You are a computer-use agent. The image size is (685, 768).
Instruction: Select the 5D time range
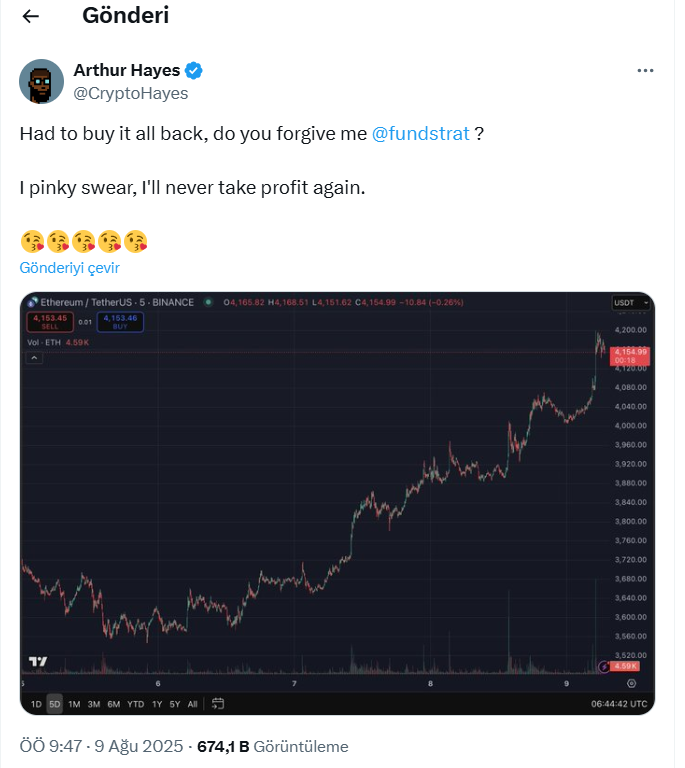click(x=55, y=704)
